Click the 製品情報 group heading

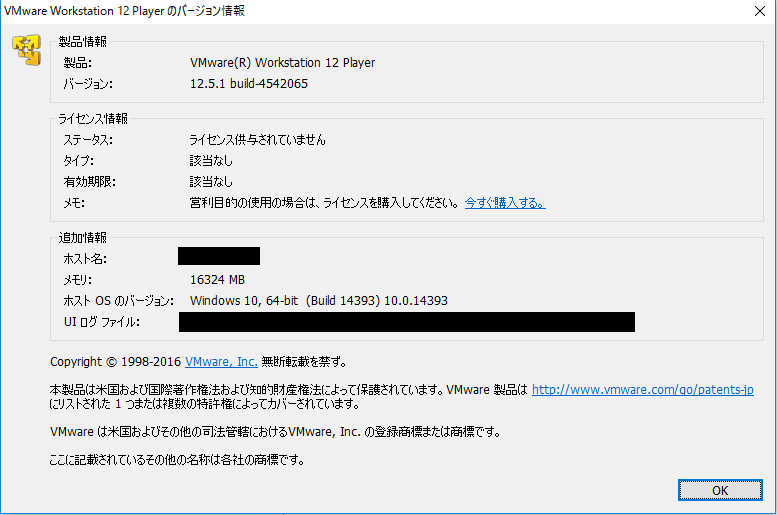pos(82,42)
